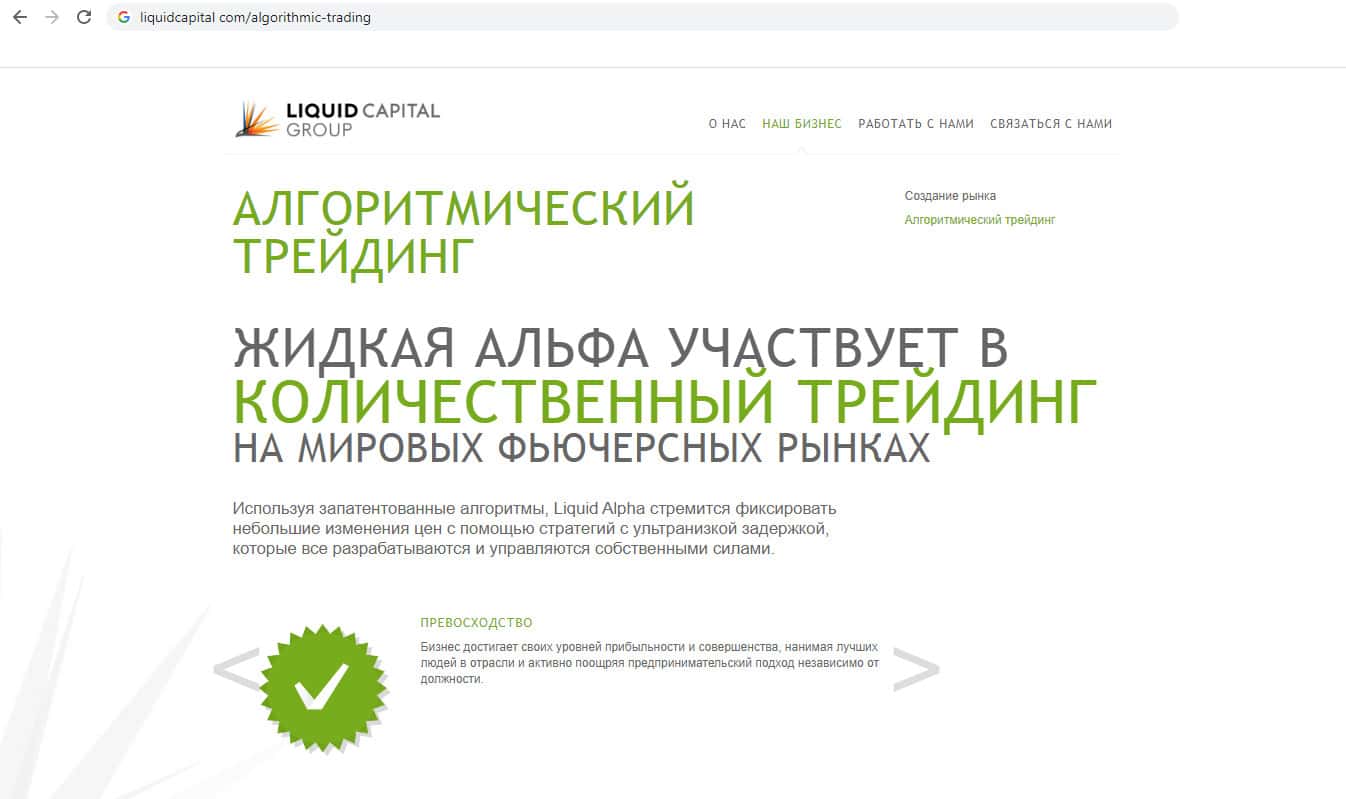Focus the address bar URL field

(643, 17)
